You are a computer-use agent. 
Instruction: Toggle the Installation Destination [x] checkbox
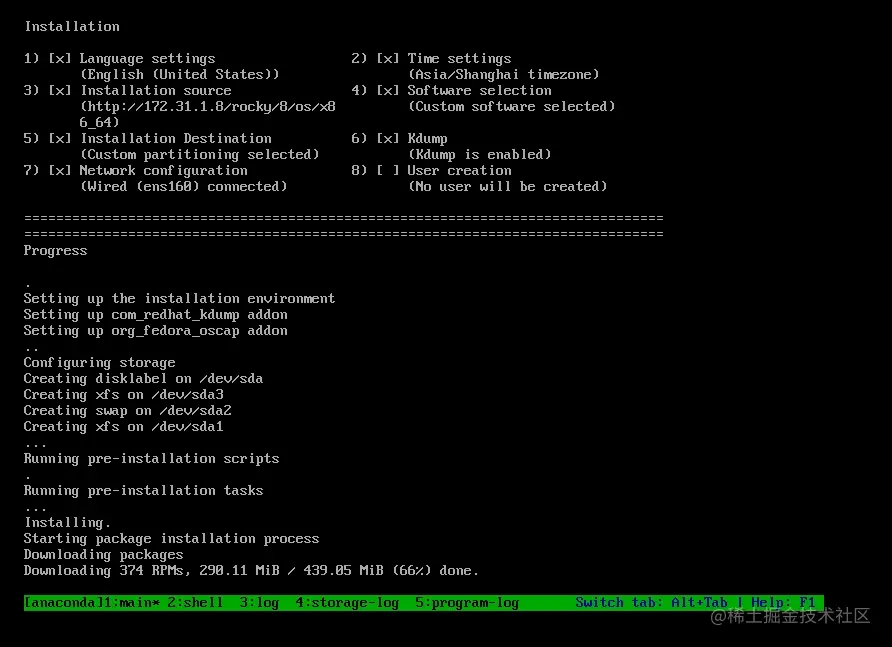pyautogui.click(x=60, y=138)
